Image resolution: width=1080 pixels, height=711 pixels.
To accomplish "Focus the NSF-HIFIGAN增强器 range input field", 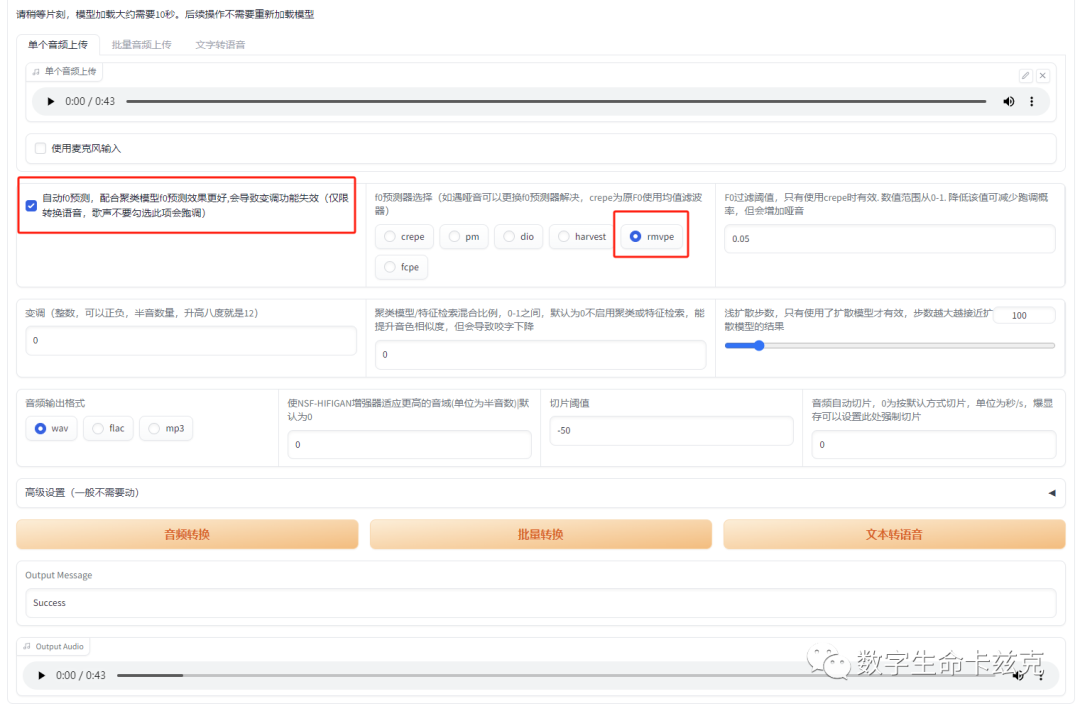I will [x=409, y=444].
